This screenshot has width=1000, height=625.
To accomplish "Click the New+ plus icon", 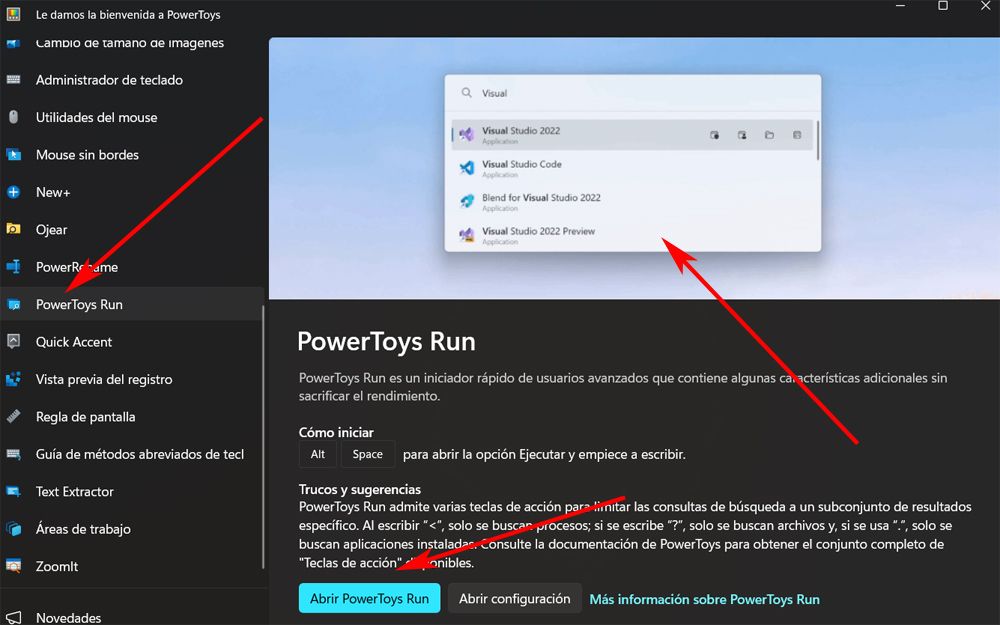I will click(14, 192).
